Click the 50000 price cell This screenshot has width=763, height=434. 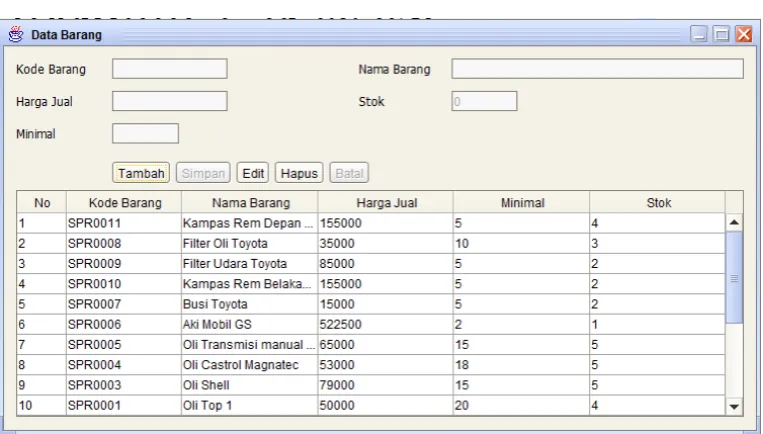click(386, 405)
